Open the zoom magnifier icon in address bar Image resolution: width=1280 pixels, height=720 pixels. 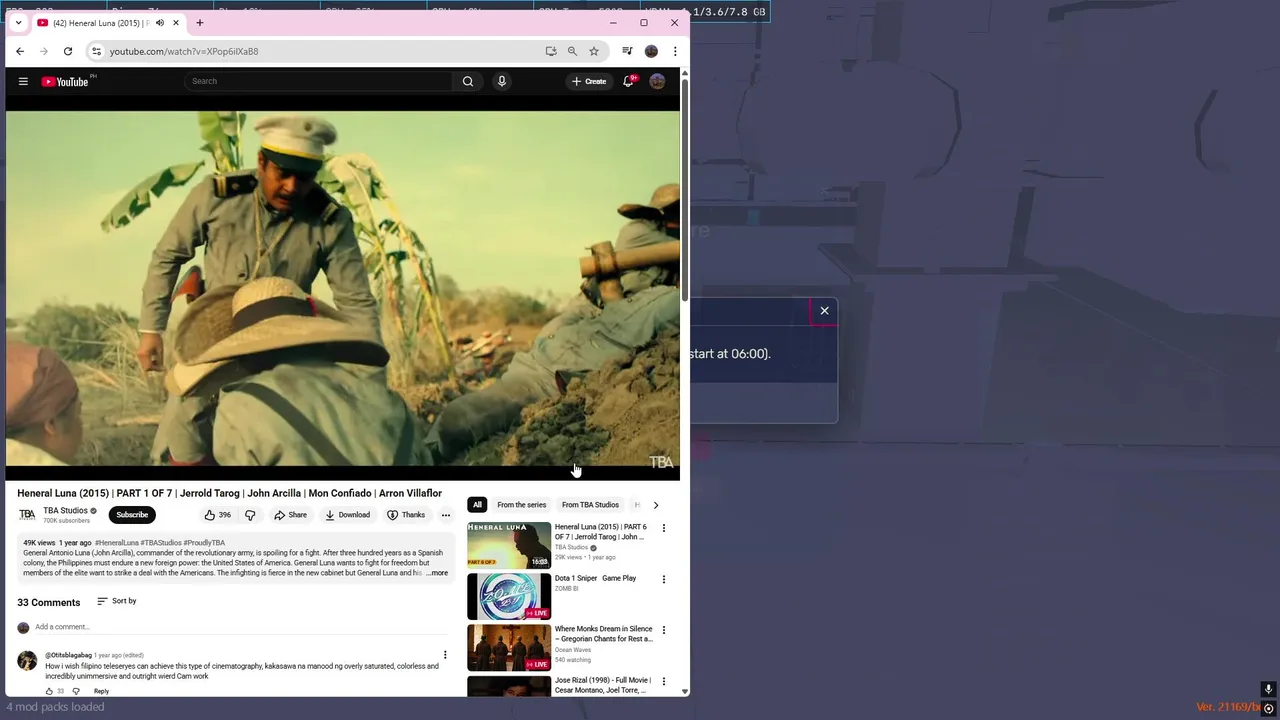point(572,51)
